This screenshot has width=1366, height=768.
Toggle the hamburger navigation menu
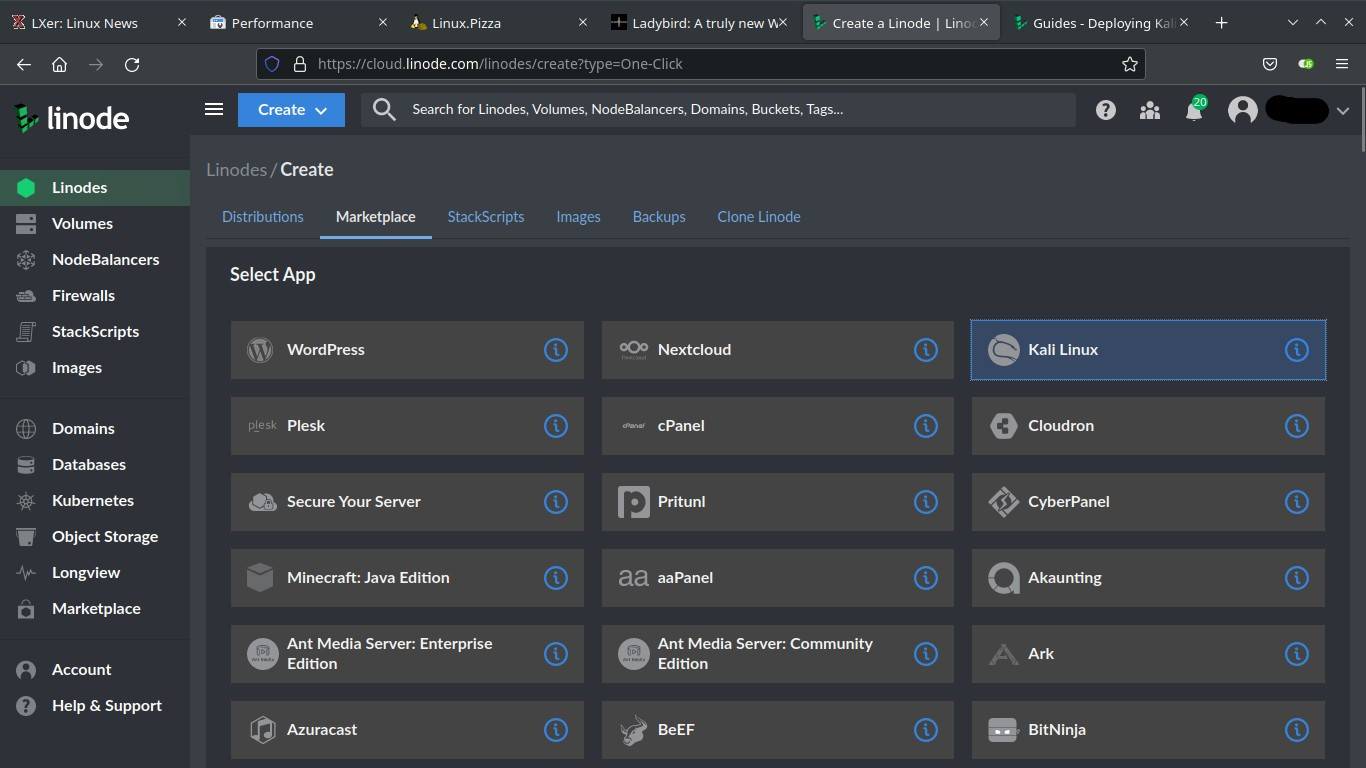tap(214, 109)
